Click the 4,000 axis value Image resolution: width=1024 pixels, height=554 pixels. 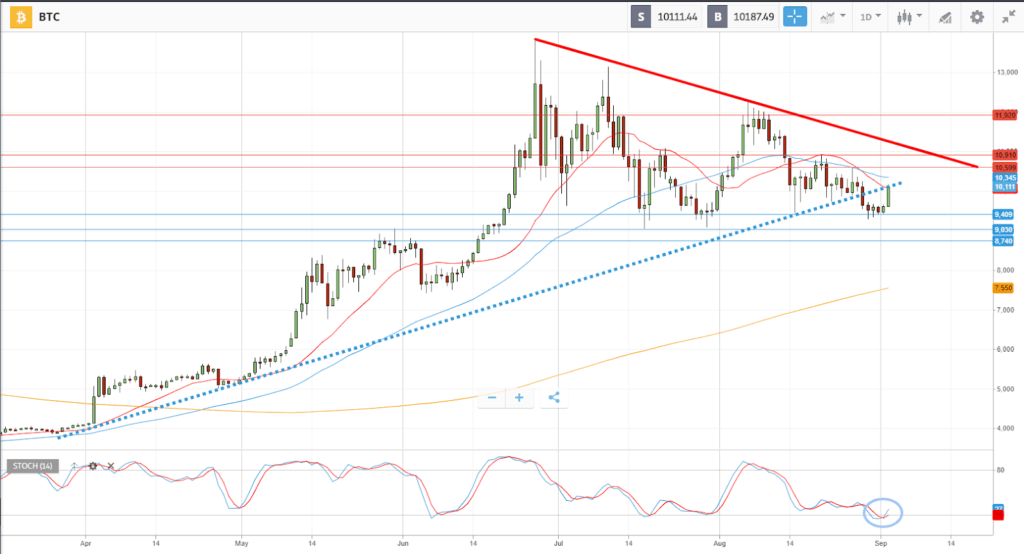pyautogui.click(x=1005, y=428)
